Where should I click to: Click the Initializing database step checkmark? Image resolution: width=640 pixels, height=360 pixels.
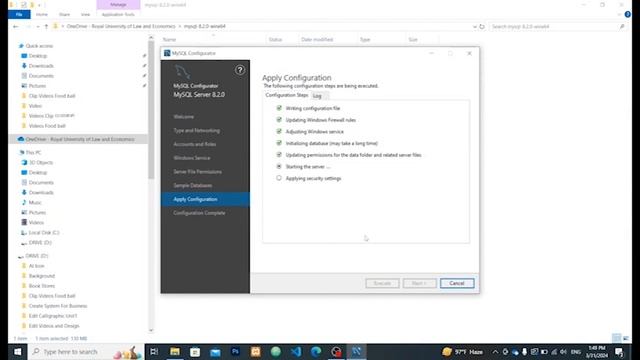279,143
